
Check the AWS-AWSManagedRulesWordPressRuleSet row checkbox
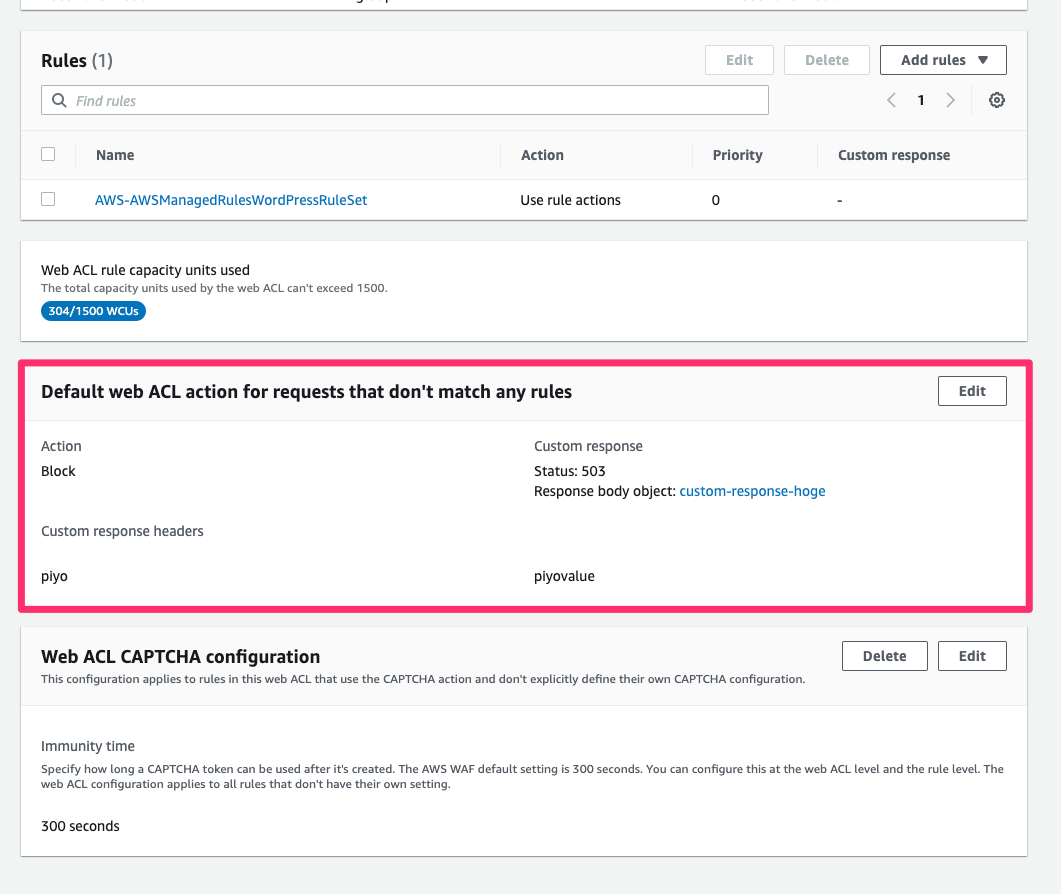click(x=48, y=199)
